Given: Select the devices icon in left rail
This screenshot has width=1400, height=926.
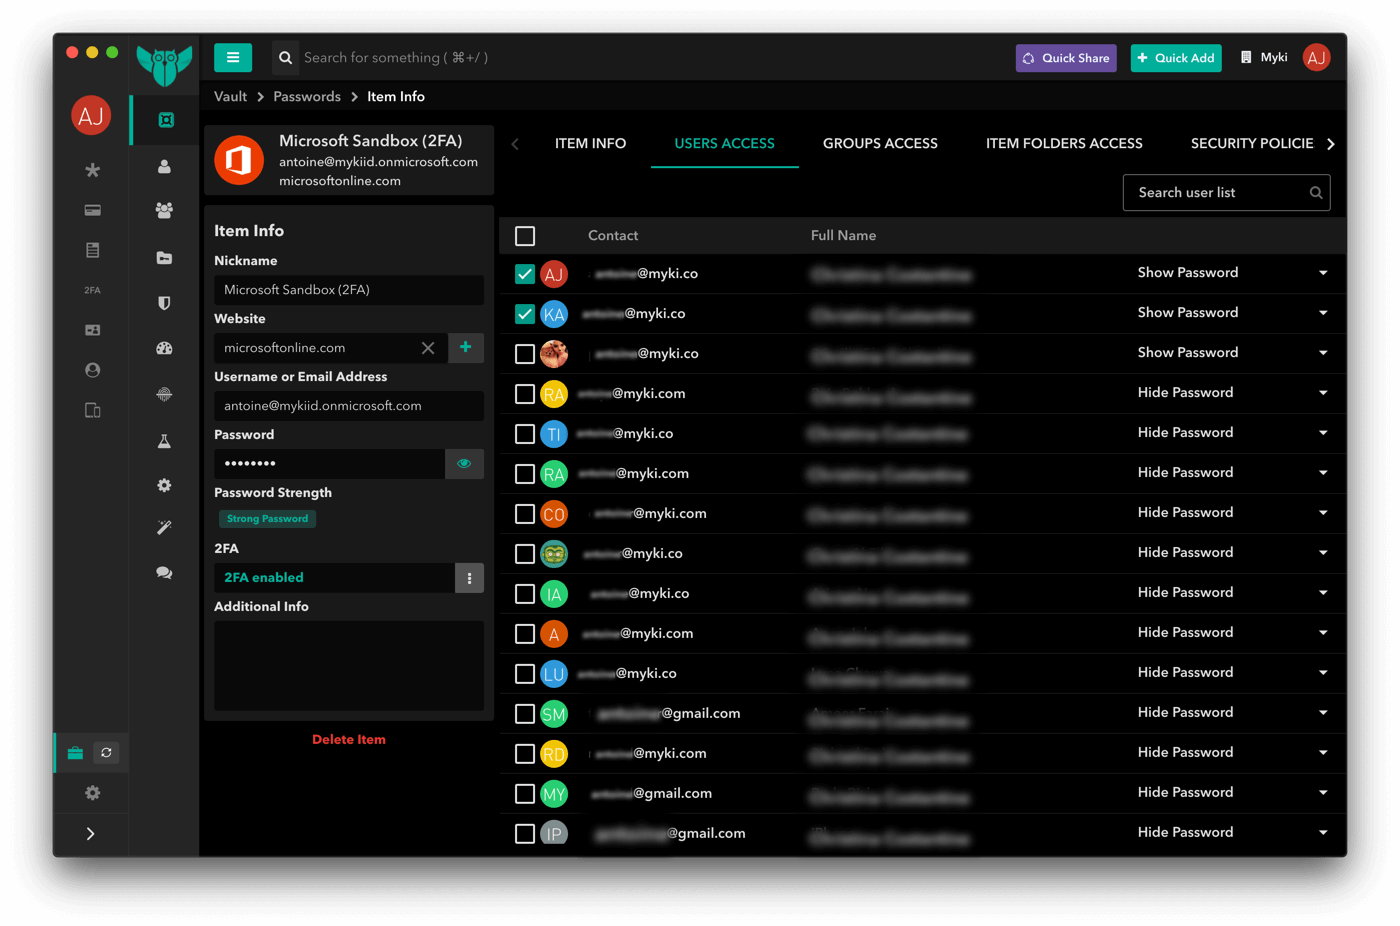Looking at the screenshot, I should (92, 410).
